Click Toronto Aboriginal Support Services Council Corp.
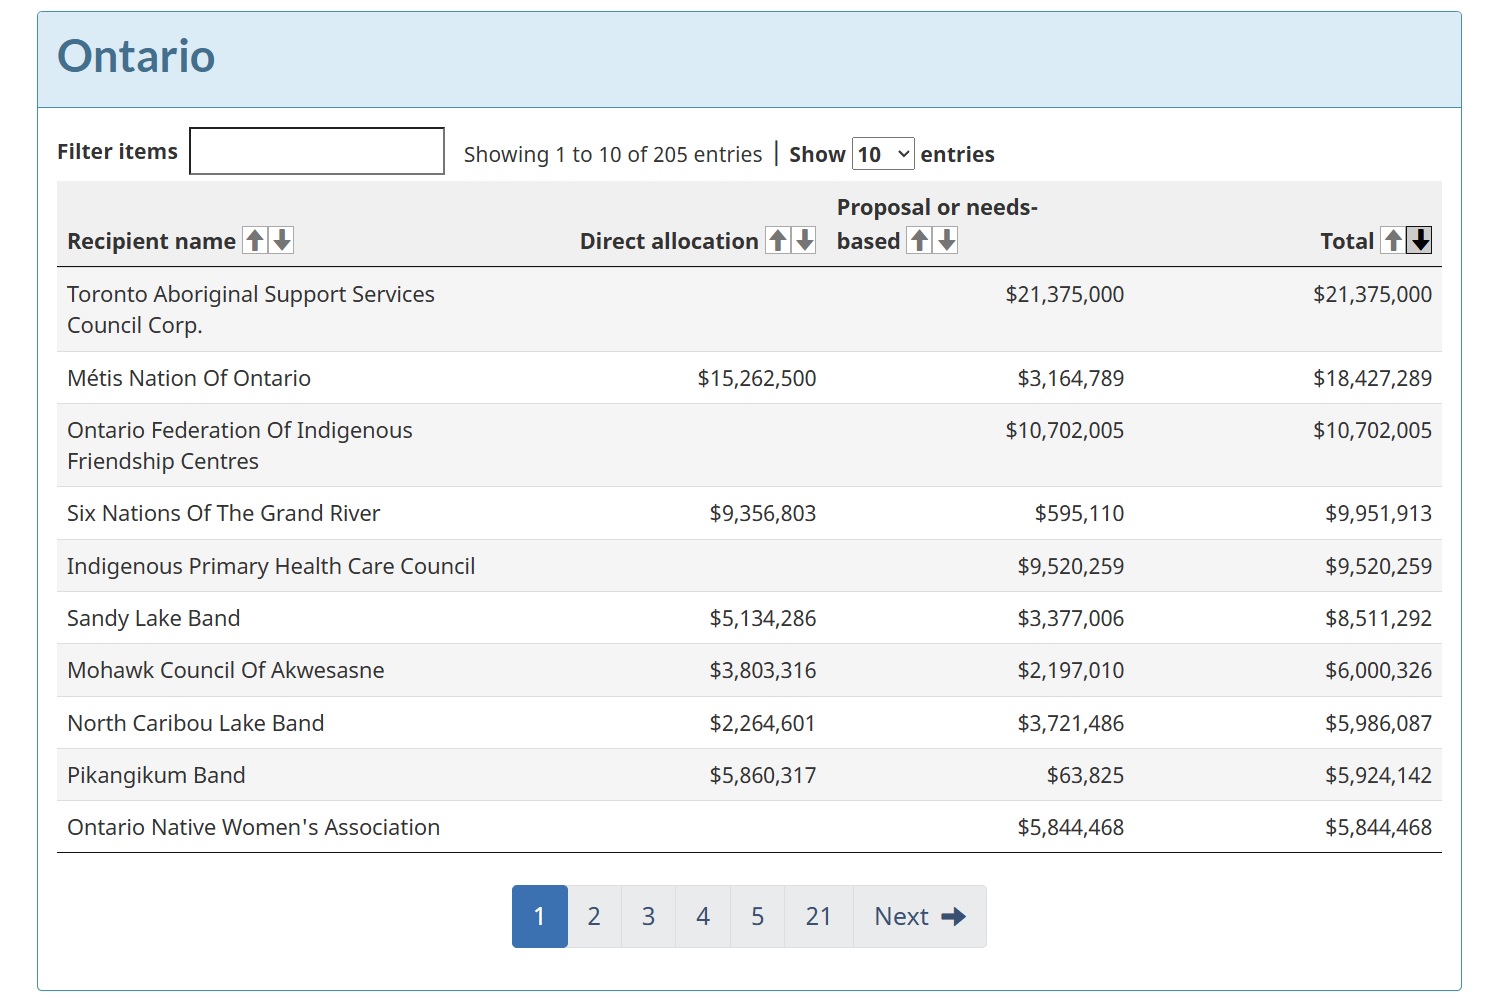The image size is (1485, 998). point(251,310)
